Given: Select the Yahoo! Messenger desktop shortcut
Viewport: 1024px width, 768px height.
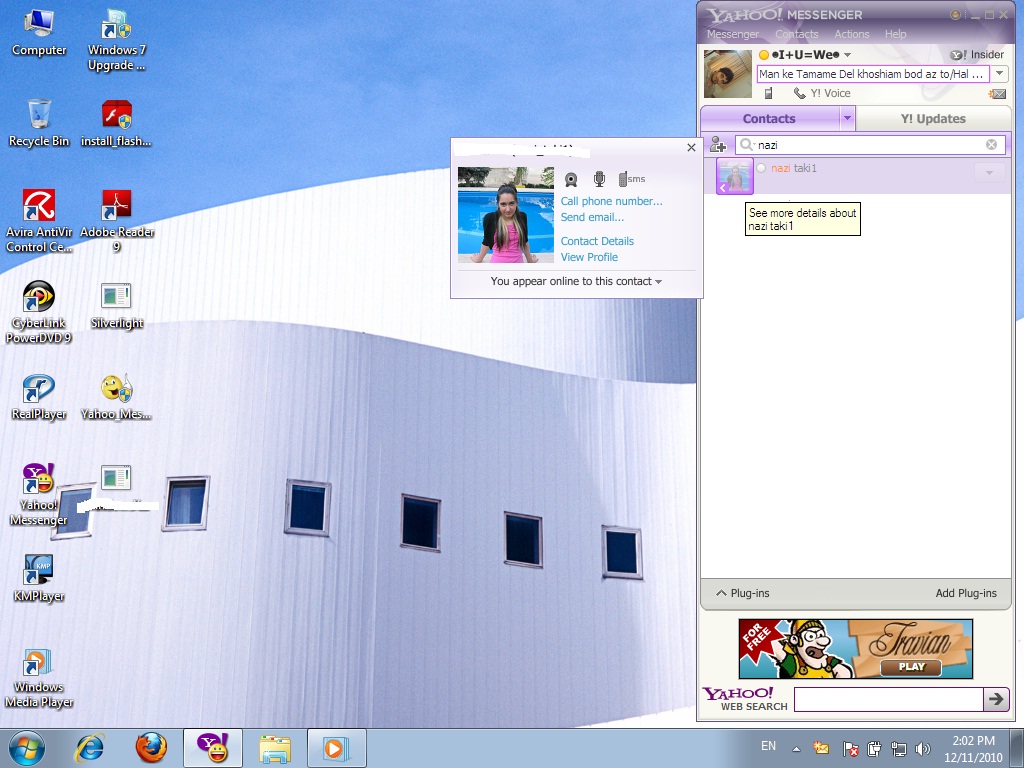Looking at the screenshot, I should click(39, 495).
